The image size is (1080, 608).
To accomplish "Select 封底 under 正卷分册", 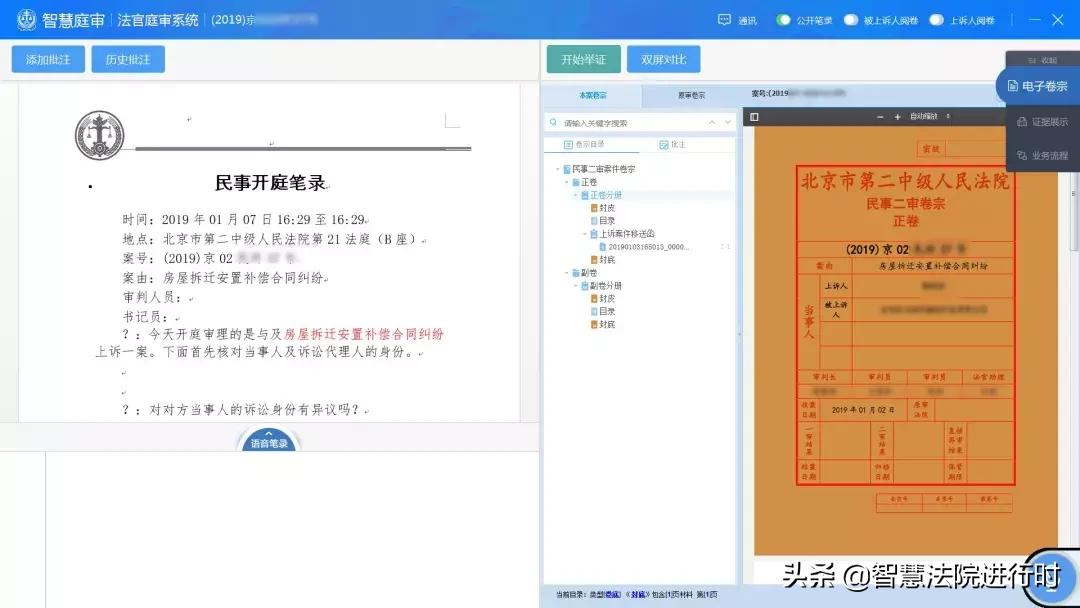I will click(x=607, y=260).
